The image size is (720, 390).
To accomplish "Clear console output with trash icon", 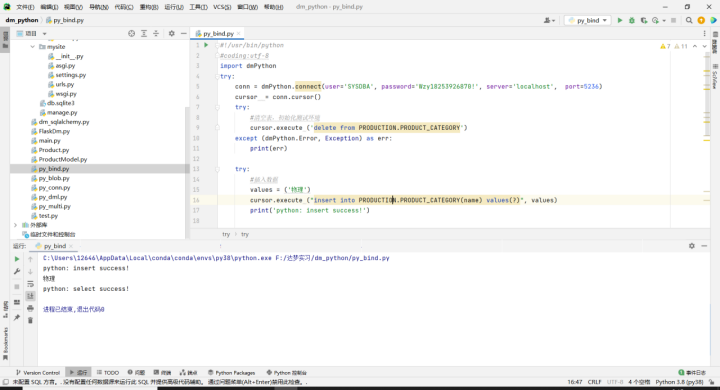I will click(x=30, y=320).
